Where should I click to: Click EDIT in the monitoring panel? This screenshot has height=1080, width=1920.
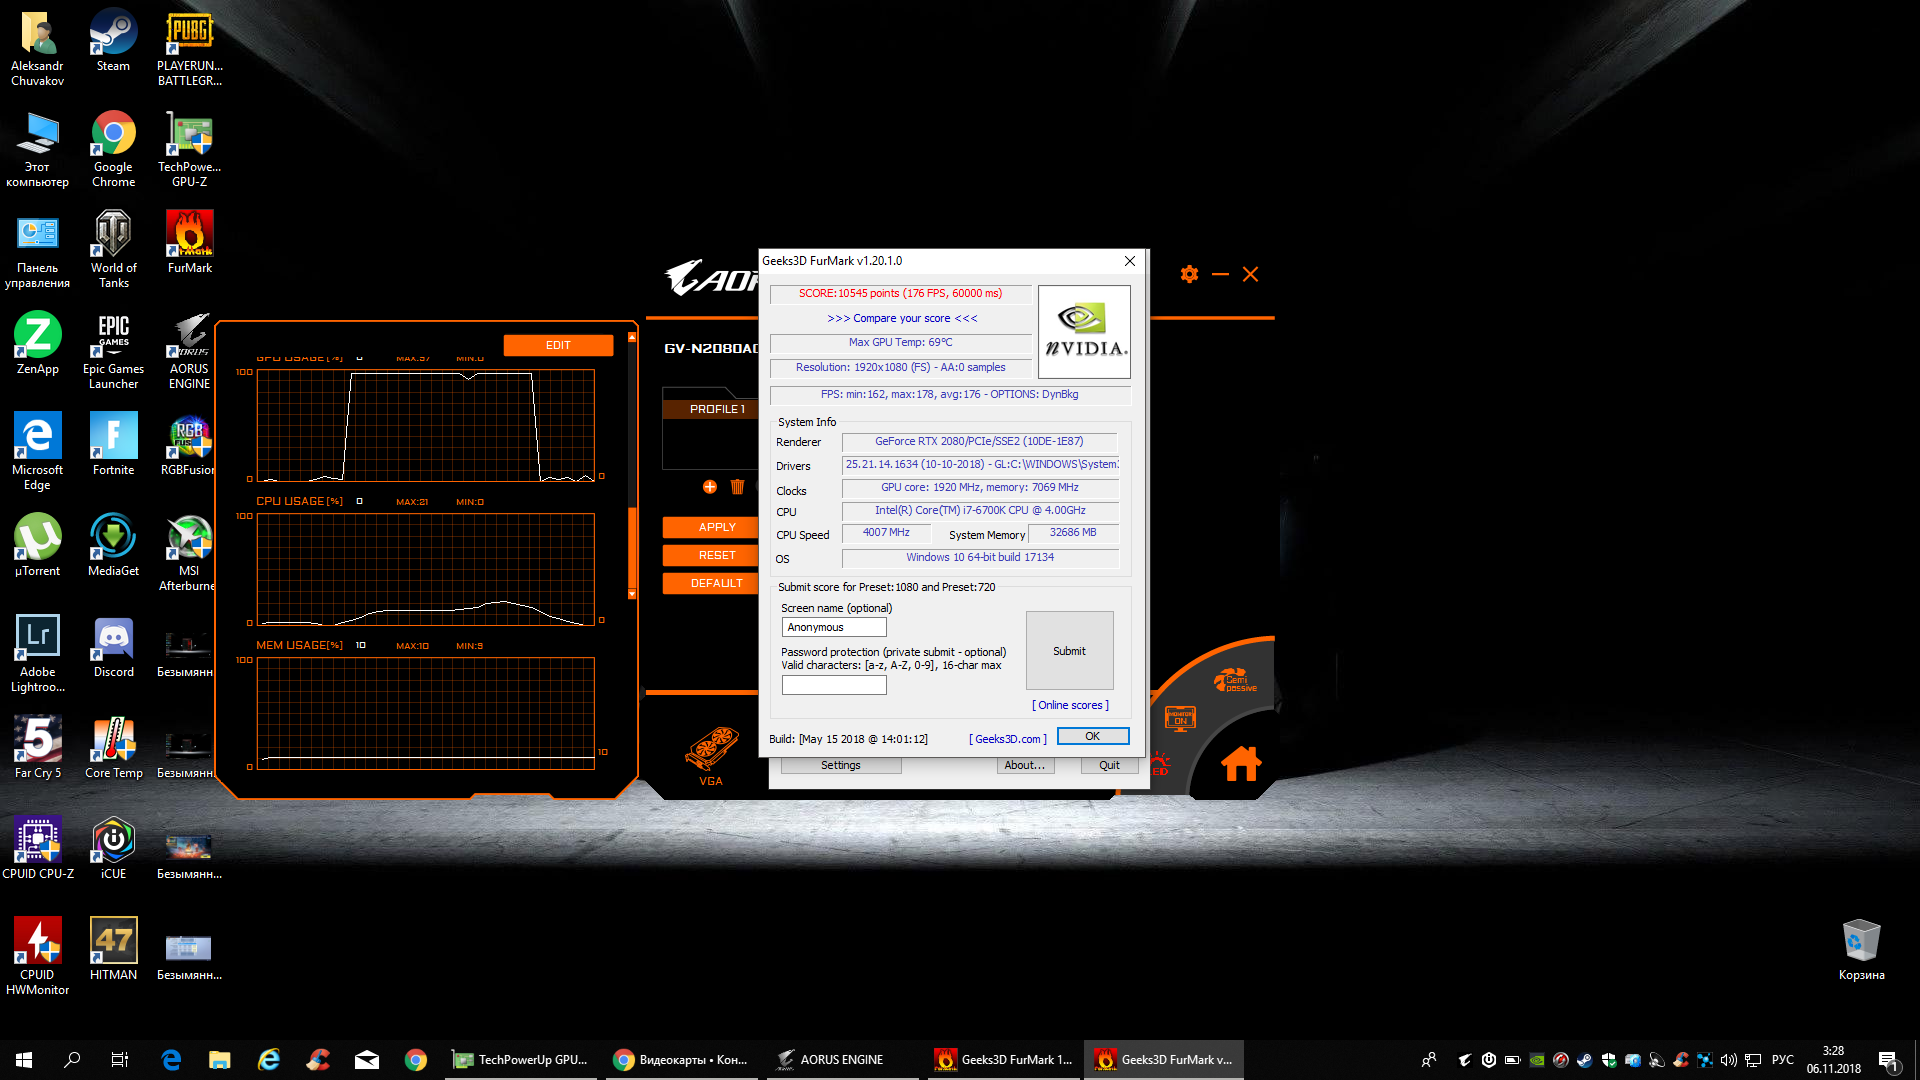pyautogui.click(x=558, y=345)
